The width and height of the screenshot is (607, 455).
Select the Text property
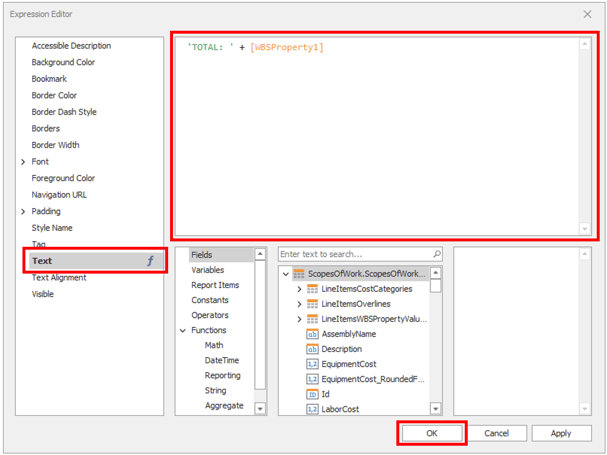[x=95, y=261]
